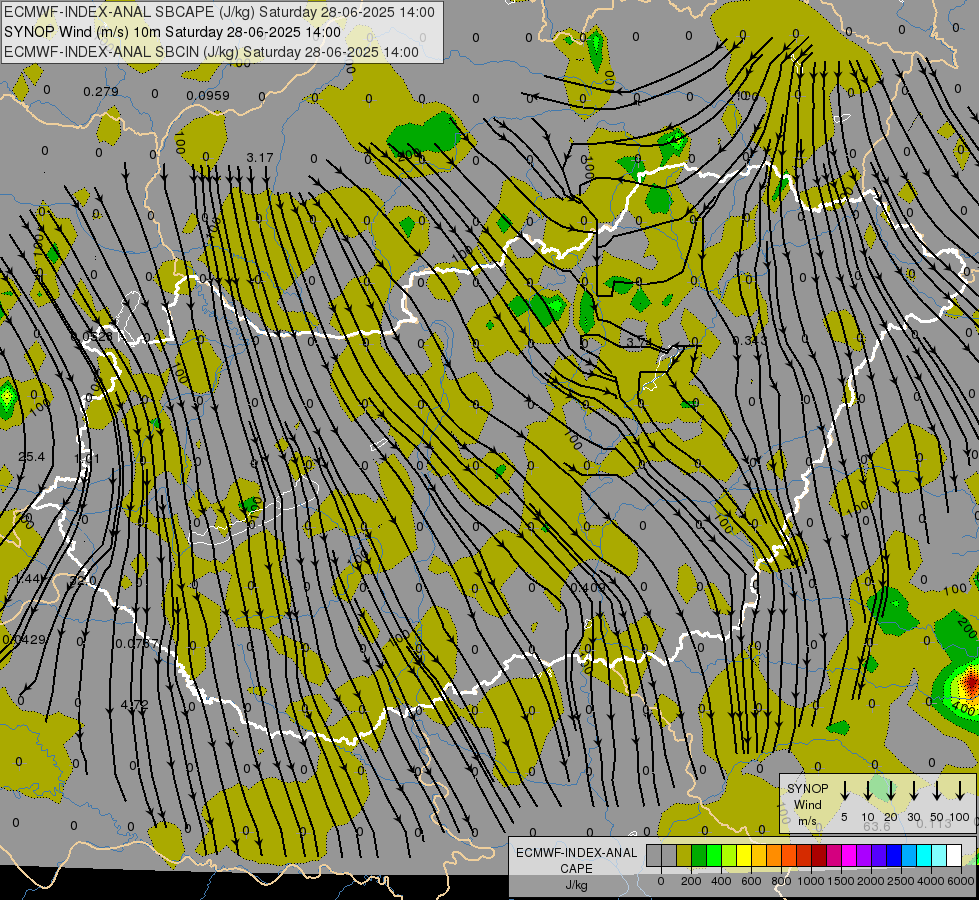979x900 pixels.
Task: Click the J/kg unit label
Action: point(576,885)
